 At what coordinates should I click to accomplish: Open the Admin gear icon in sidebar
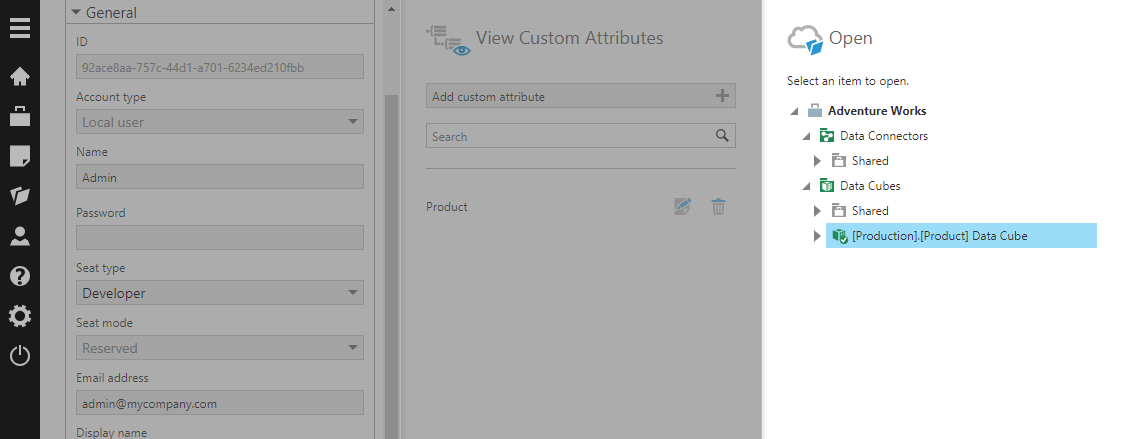pyautogui.click(x=19, y=316)
